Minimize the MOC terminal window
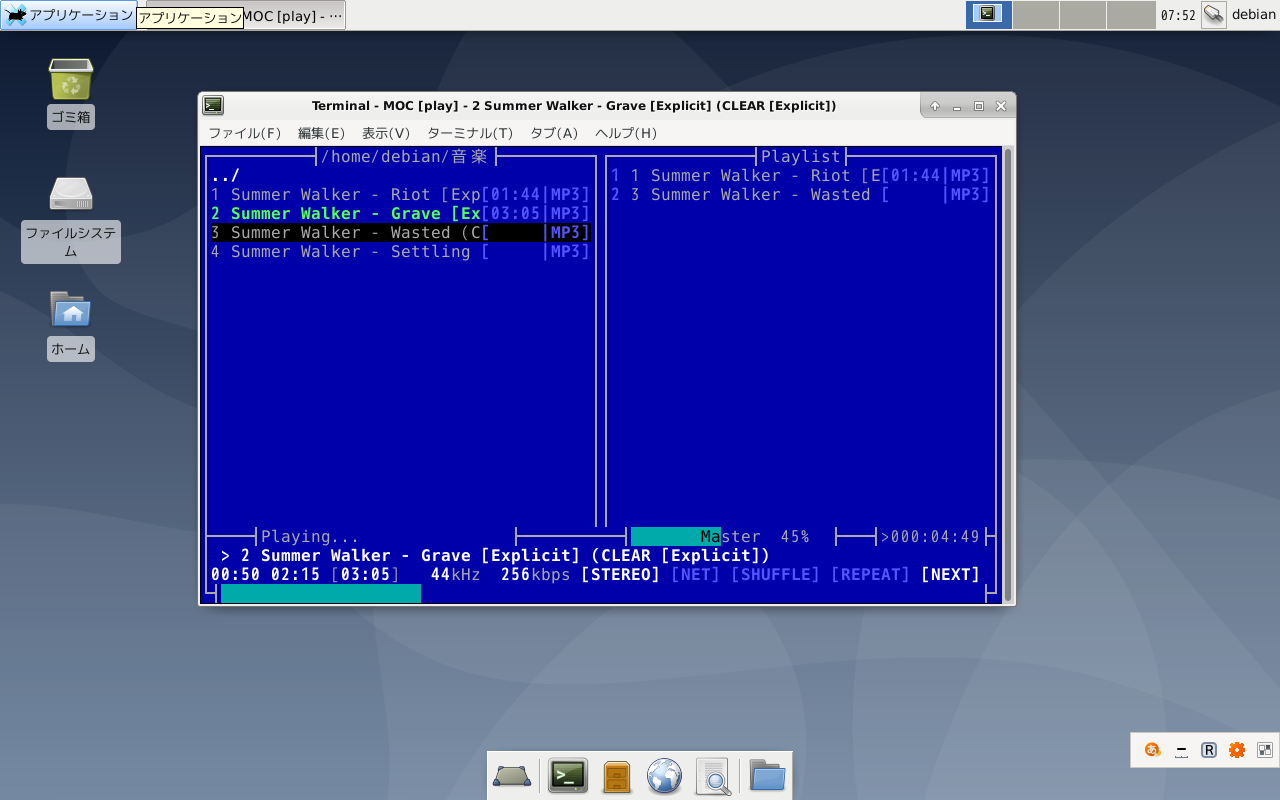 coord(957,106)
